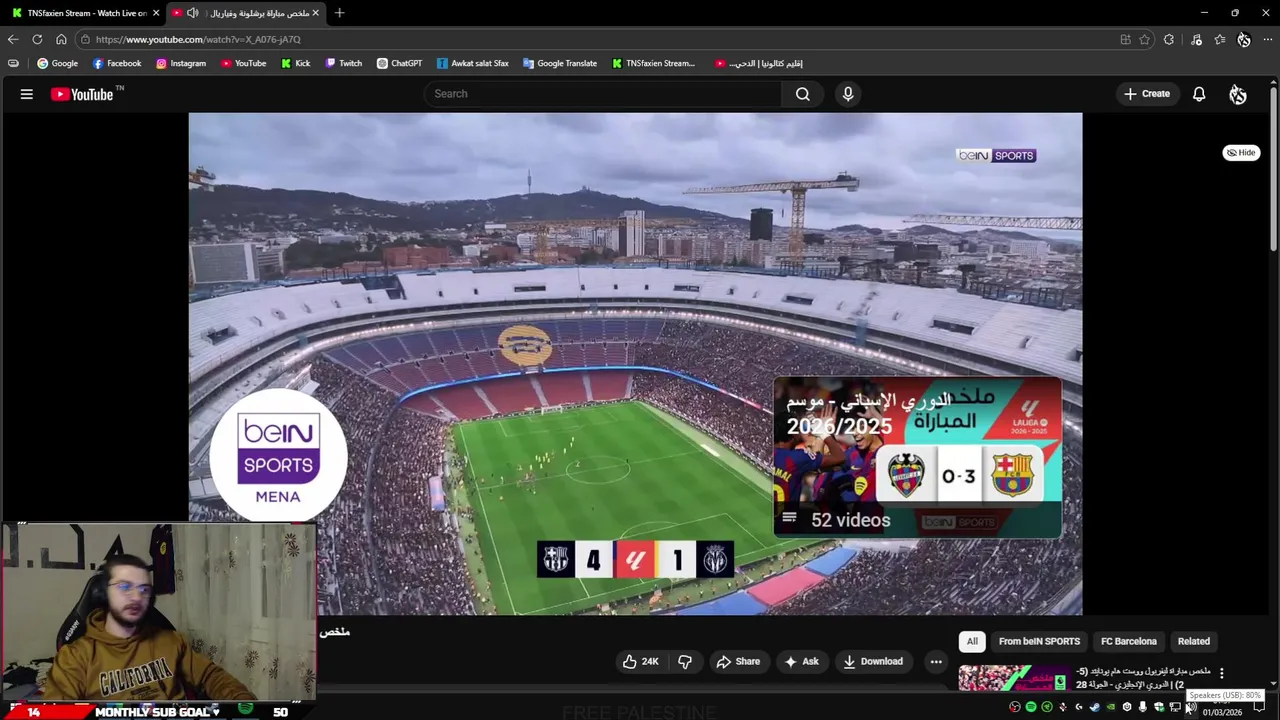Open browser extensions puzzle icon

1169,39
